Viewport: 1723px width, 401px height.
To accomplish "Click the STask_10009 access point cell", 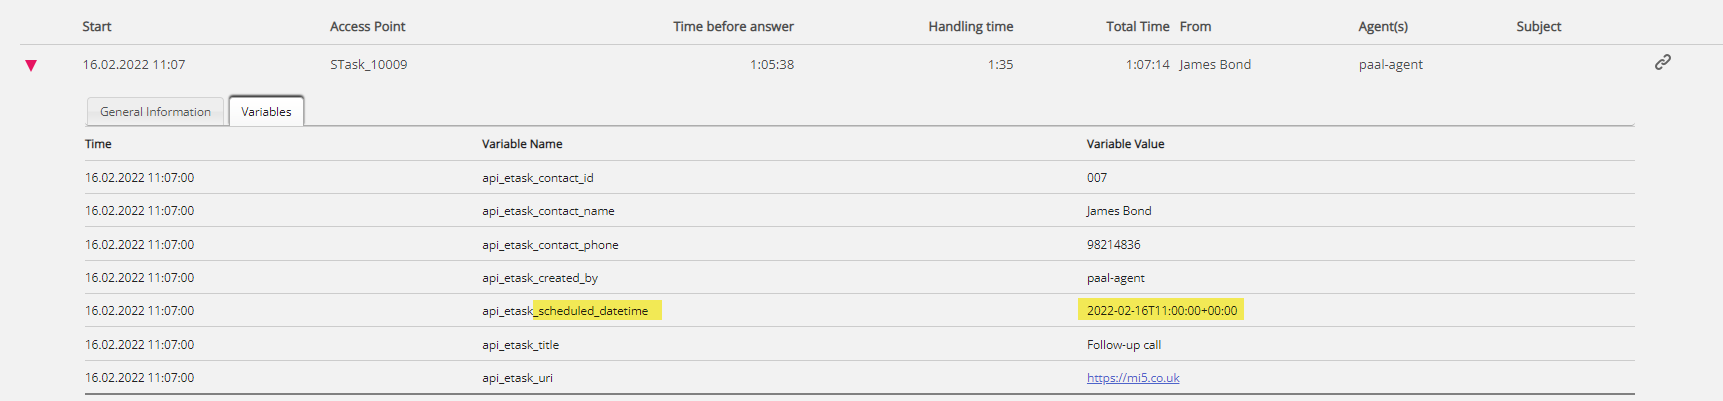I will pos(368,65).
